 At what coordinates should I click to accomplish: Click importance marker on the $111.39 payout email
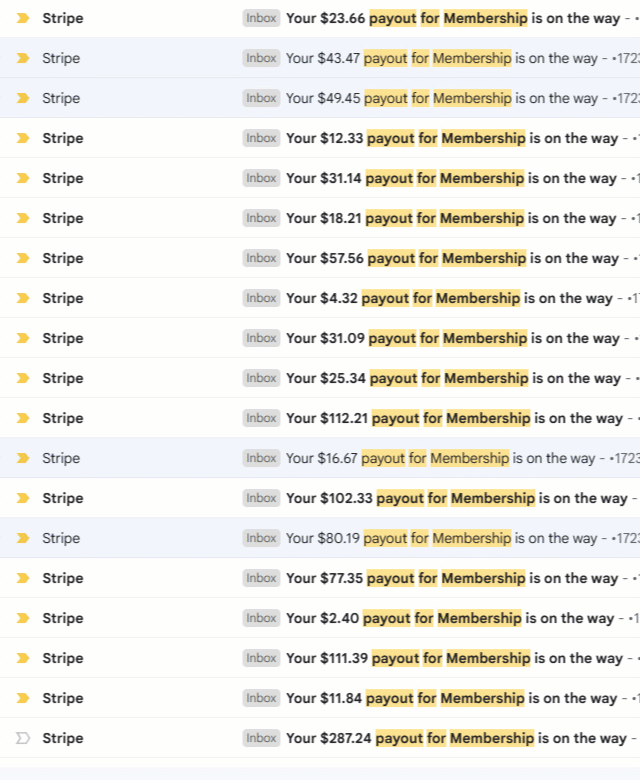[23, 658]
